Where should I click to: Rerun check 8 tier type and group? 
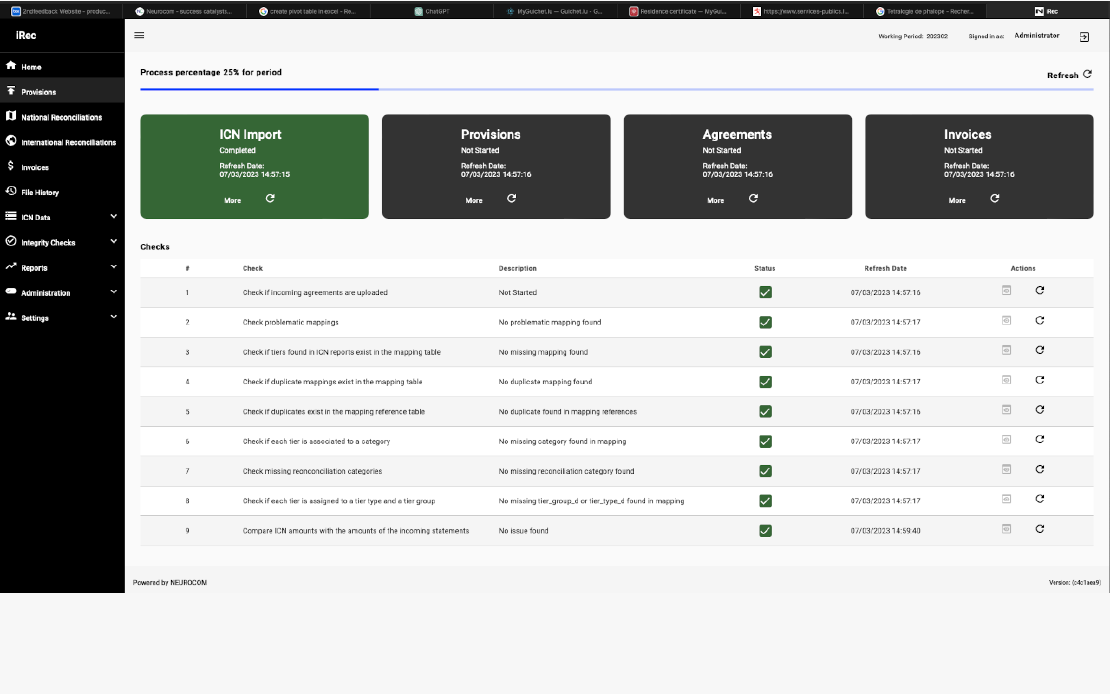1039,499
